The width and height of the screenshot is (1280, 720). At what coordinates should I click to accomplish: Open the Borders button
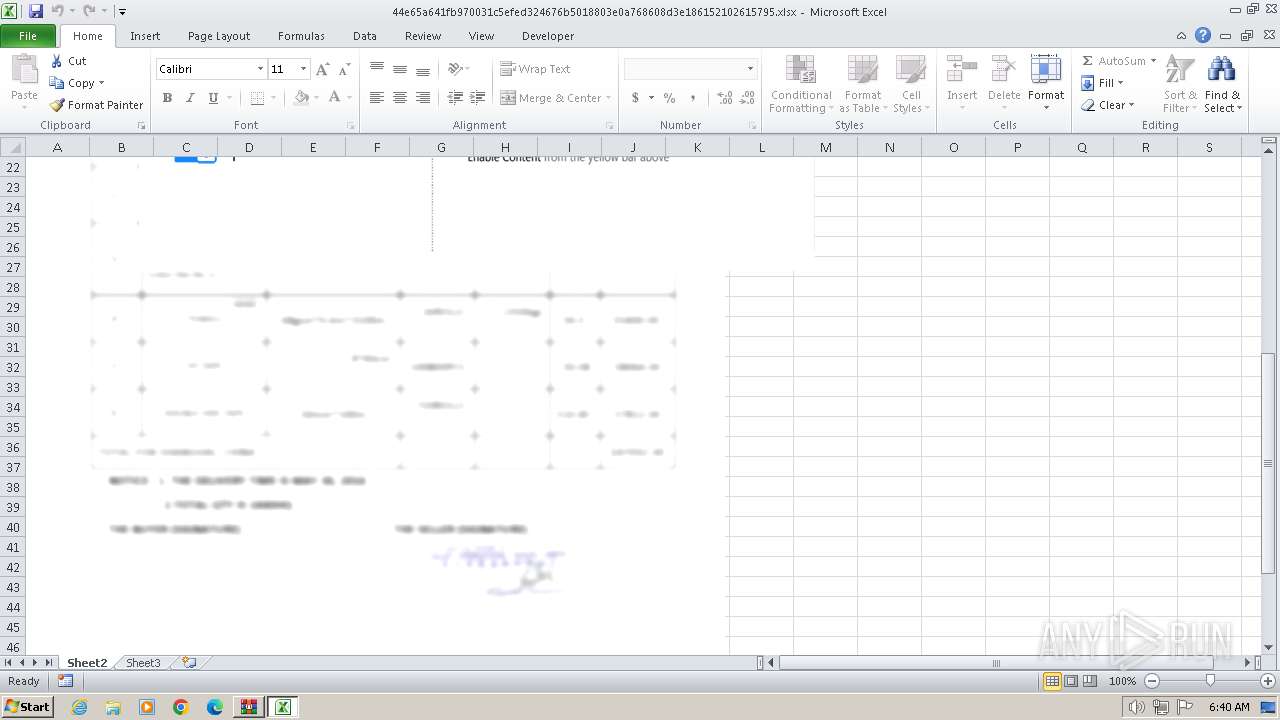click(x=257, y=98)
